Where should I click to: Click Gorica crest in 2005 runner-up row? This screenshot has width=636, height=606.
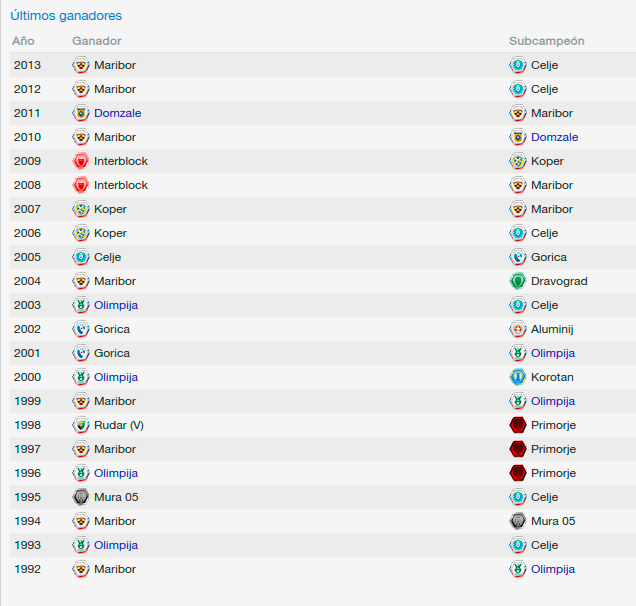[518, 257]
